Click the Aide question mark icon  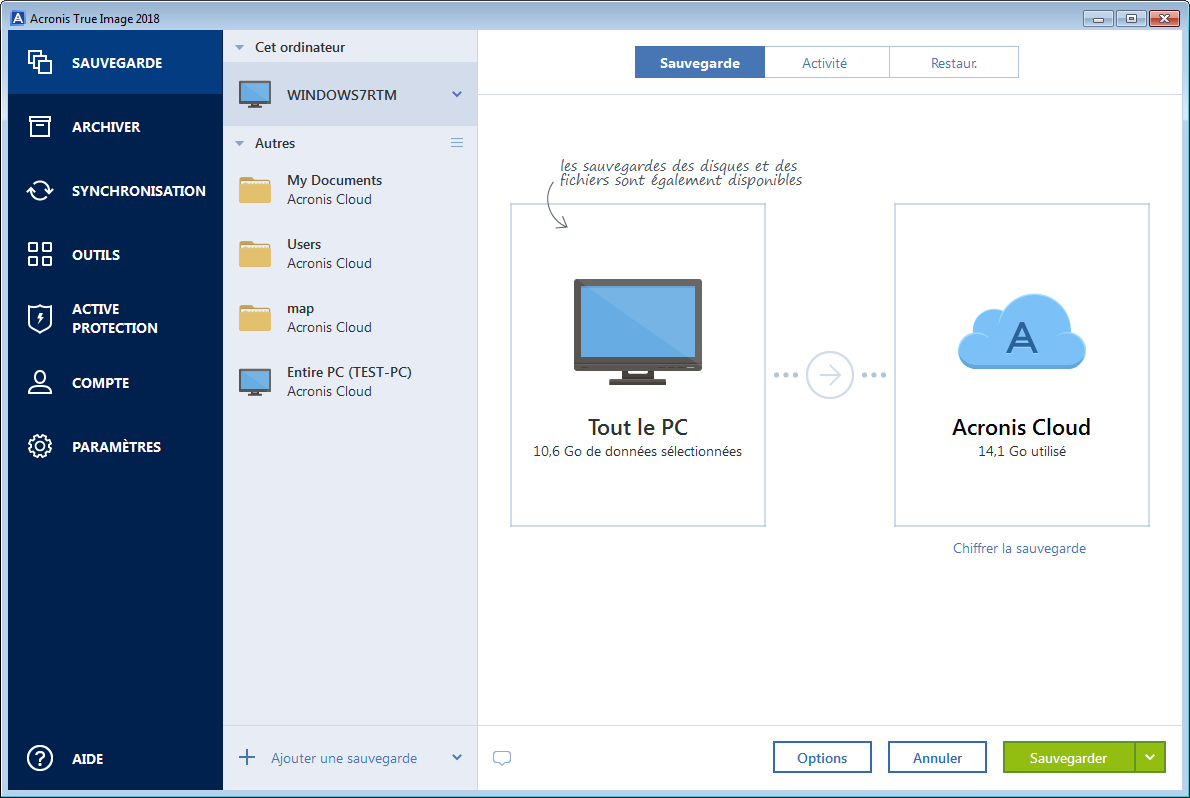pos(39,758)
